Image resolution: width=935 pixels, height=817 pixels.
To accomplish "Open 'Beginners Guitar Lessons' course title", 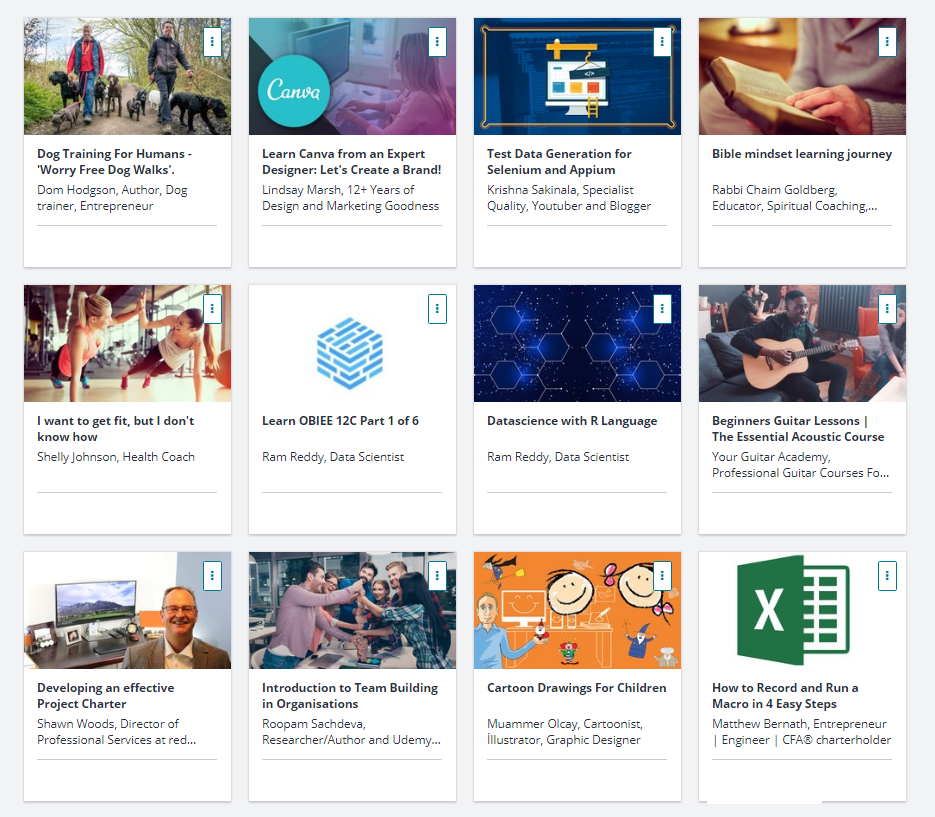I will pos(798,429).
